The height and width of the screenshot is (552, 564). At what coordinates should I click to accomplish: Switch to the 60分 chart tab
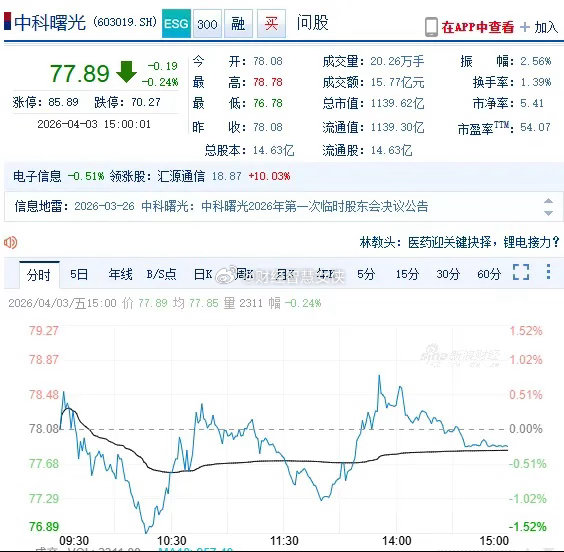tap(489, 274)
